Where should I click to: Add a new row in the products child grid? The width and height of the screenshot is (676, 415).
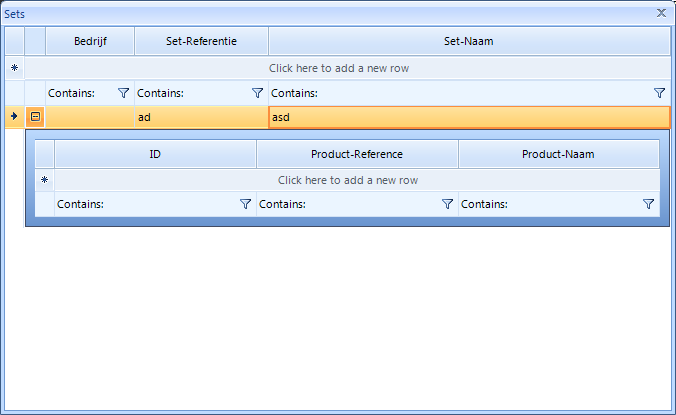348,181
